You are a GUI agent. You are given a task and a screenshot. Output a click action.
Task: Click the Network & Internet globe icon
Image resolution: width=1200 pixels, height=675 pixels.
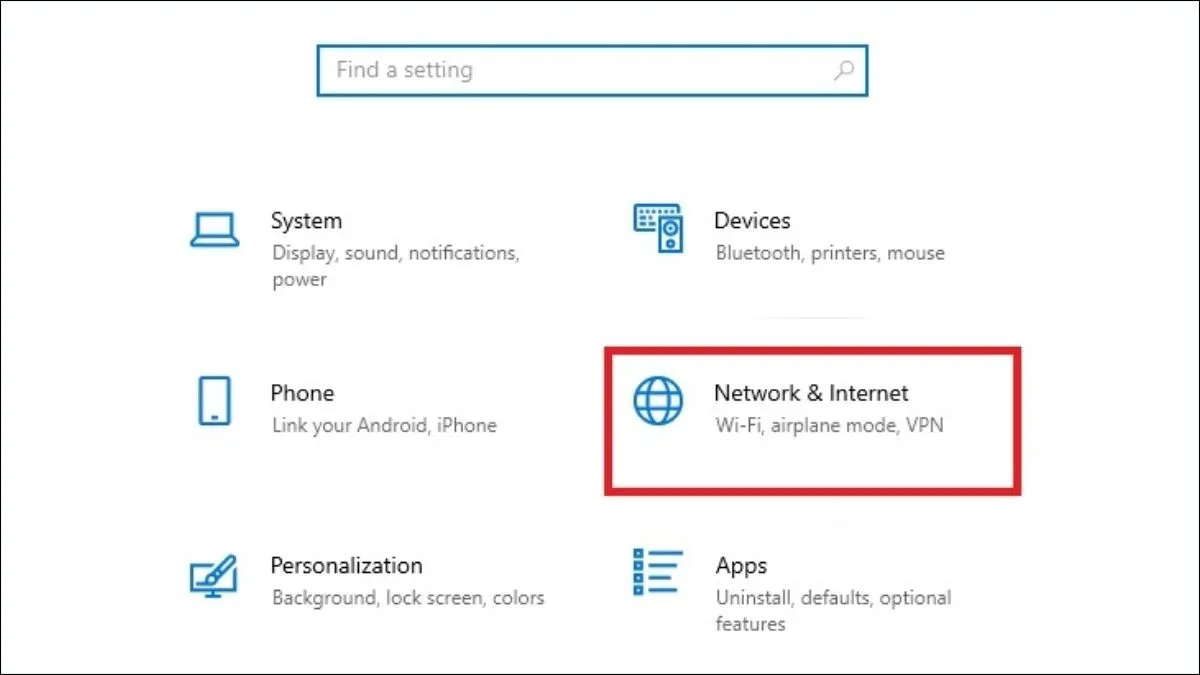pyautogui.click(x=658, y=401)
